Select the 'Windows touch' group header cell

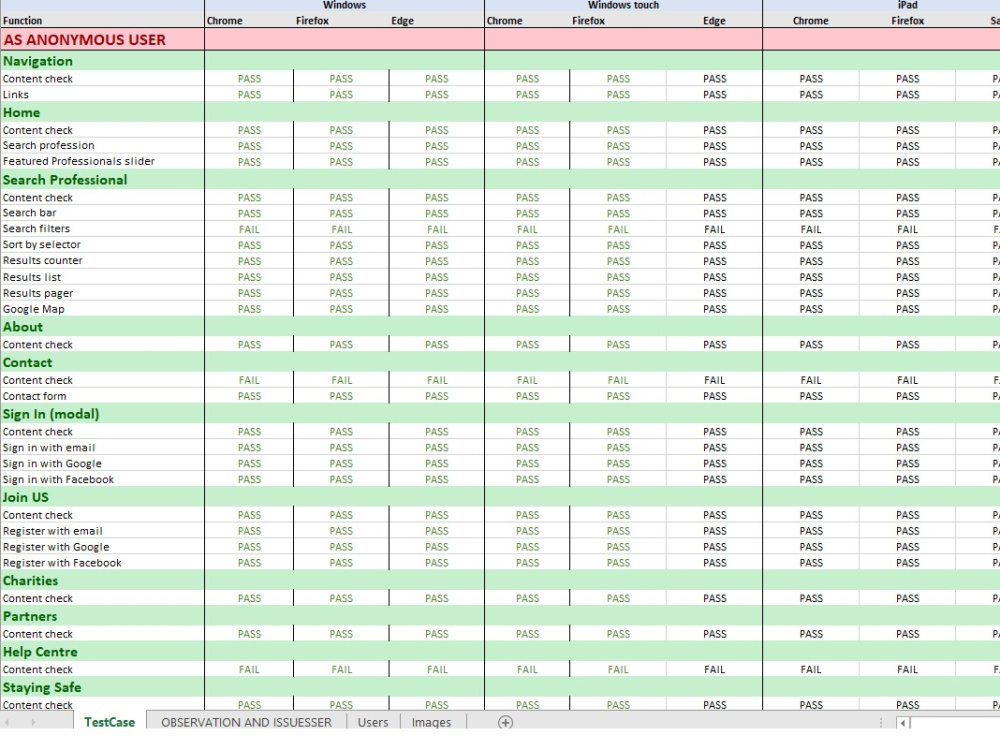(623, 5)
